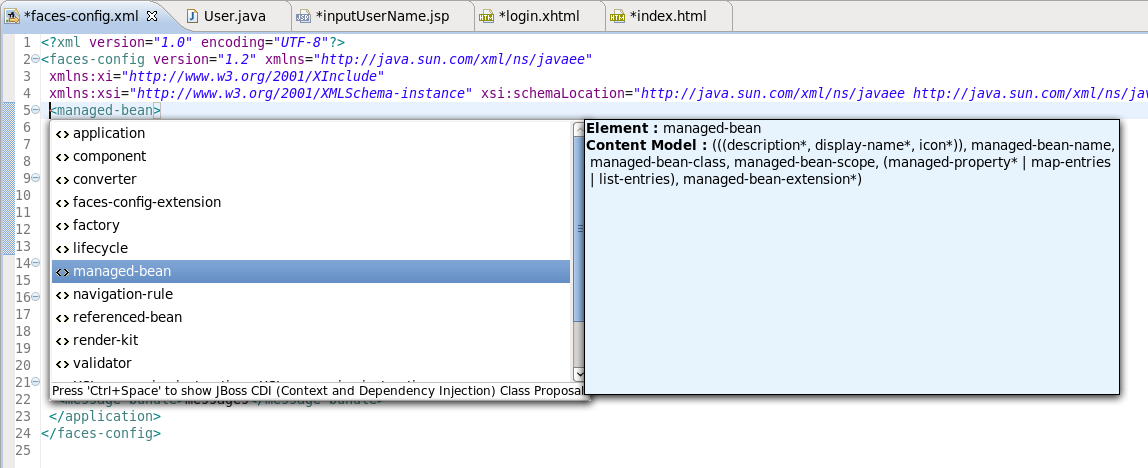Click the proposal list scrollbar down arrow
Image resolution: width=1148 pixels, height=468 pixels.
point(578,374)
